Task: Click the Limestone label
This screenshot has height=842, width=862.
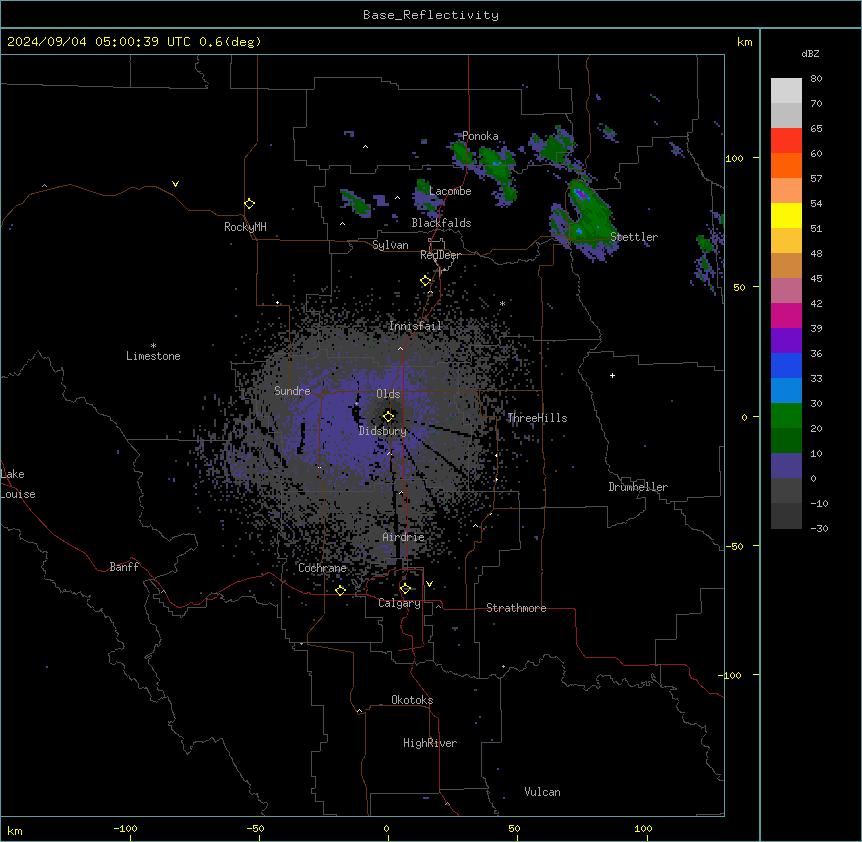Action: click(x=153, y=356)
